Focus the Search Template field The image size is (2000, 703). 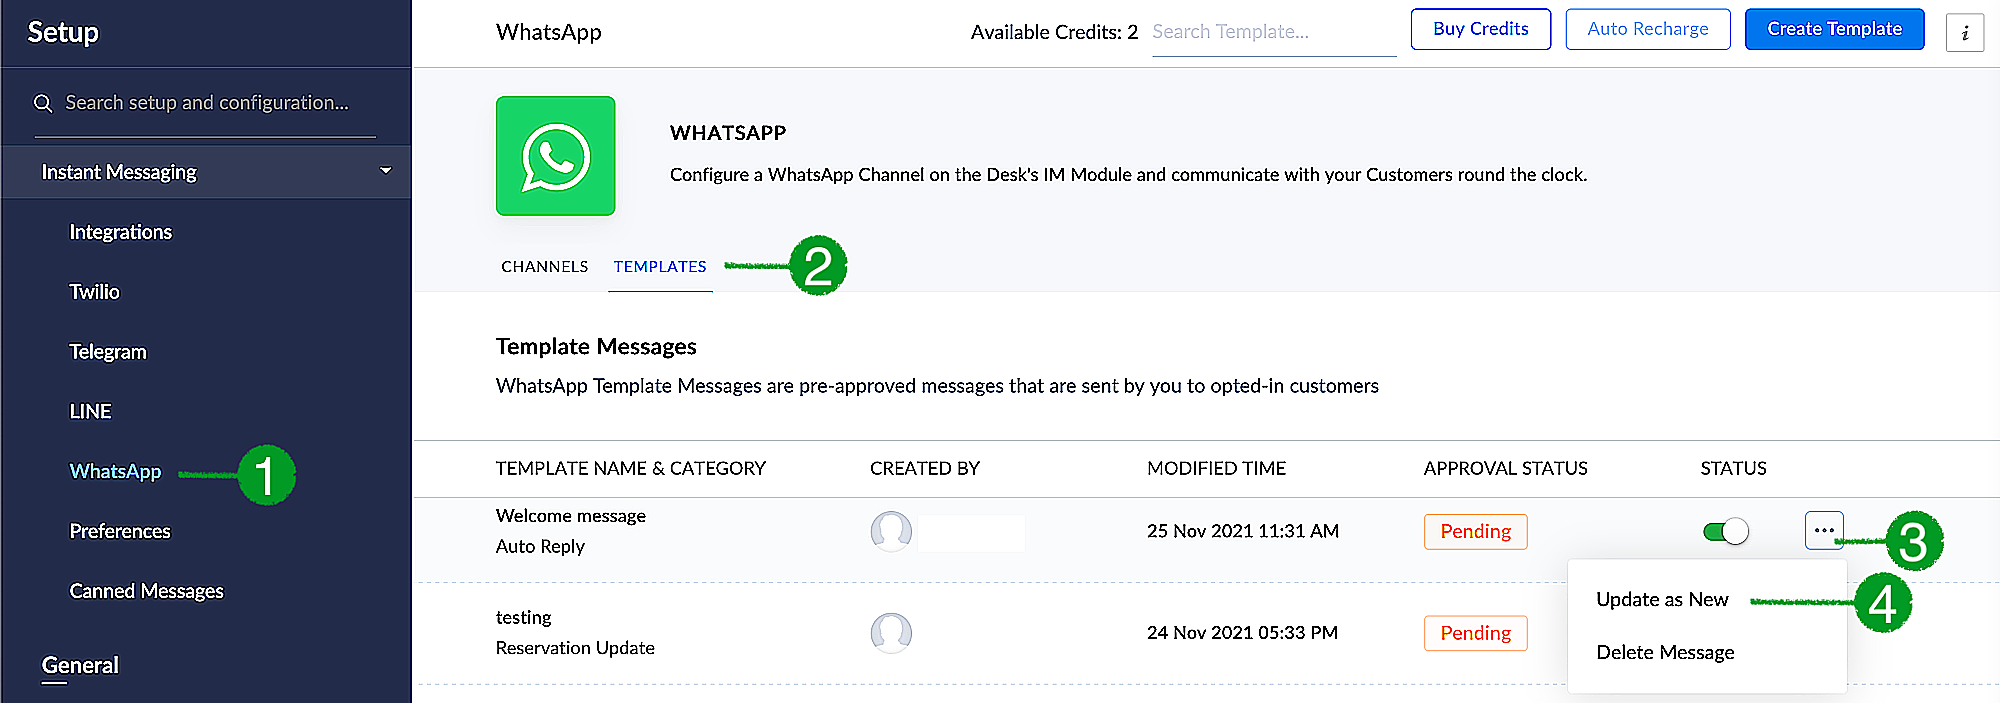pyautogui.click(x=1274, y=32)
